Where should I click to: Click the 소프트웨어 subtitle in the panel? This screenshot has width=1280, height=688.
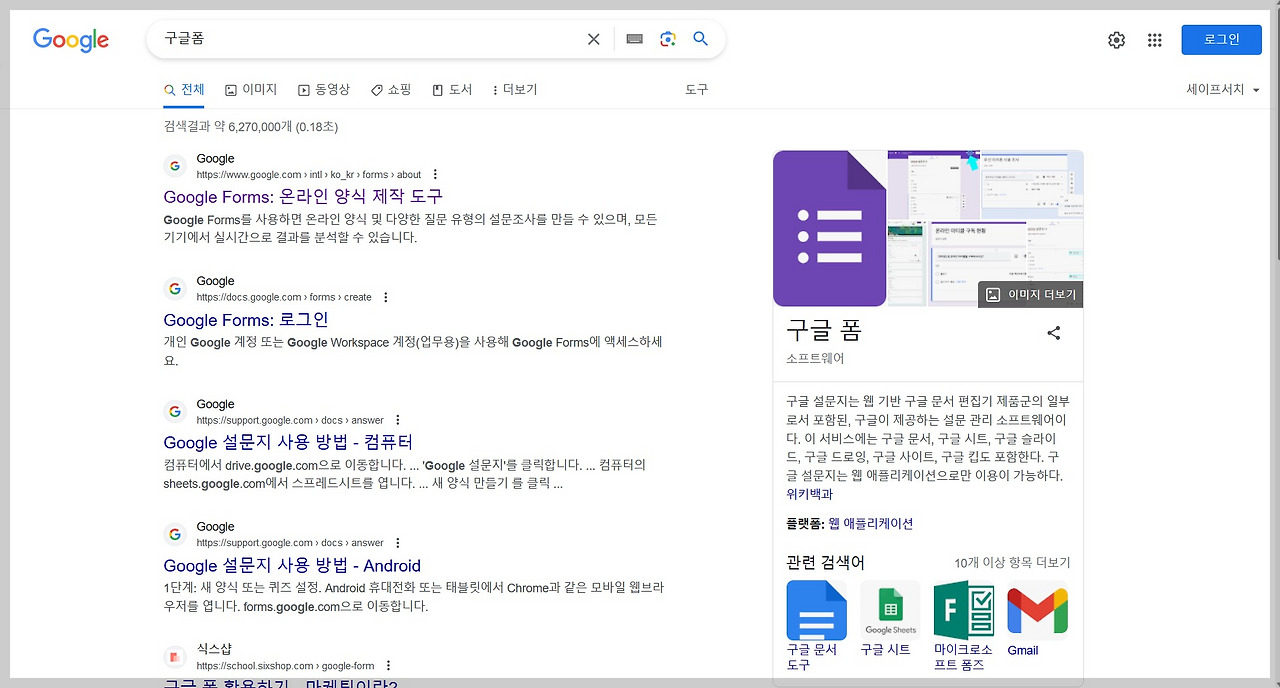pos(815,358)
